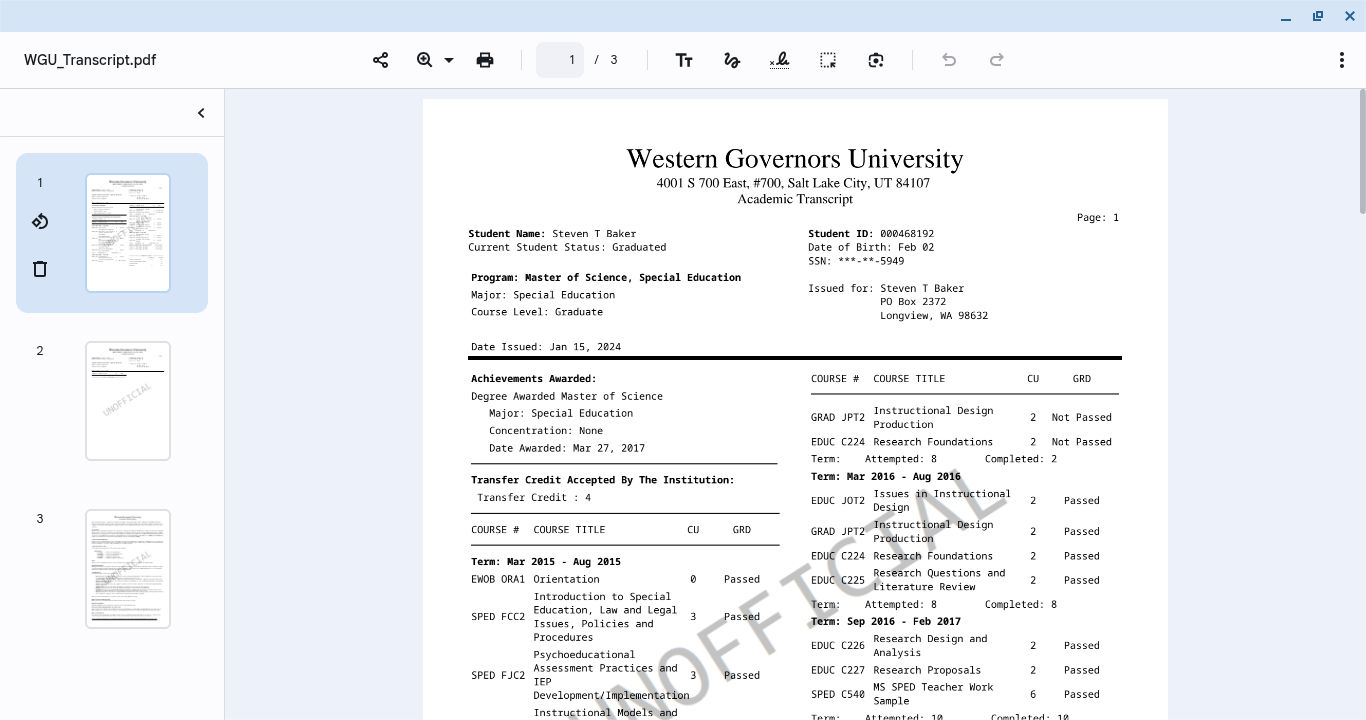Click "Date Awarded: Mar 27, 2017"
The width and height of the screenshot is (1366, 720).
[567, 448]
